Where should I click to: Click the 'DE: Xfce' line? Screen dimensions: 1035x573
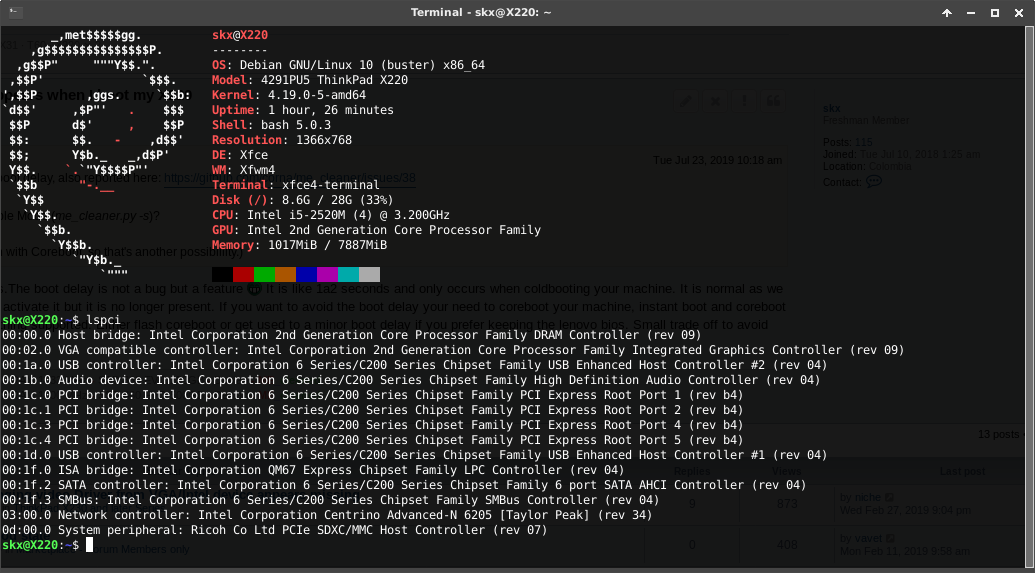click(240, 155)
